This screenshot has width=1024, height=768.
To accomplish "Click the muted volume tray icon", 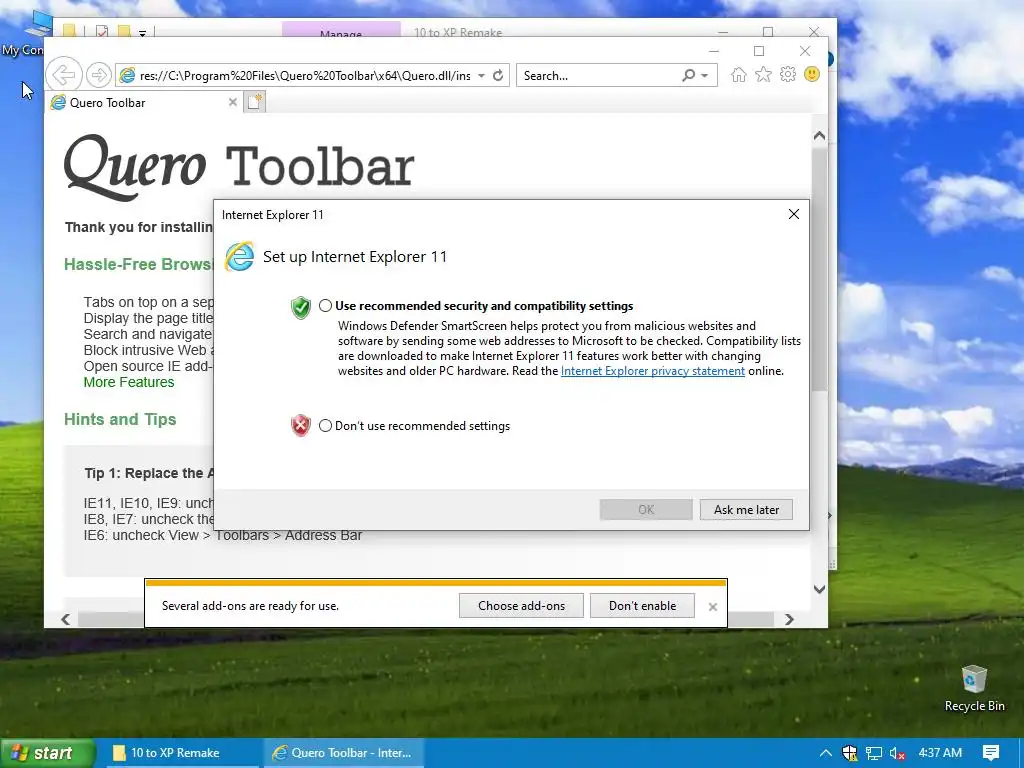I will [897, 753].
